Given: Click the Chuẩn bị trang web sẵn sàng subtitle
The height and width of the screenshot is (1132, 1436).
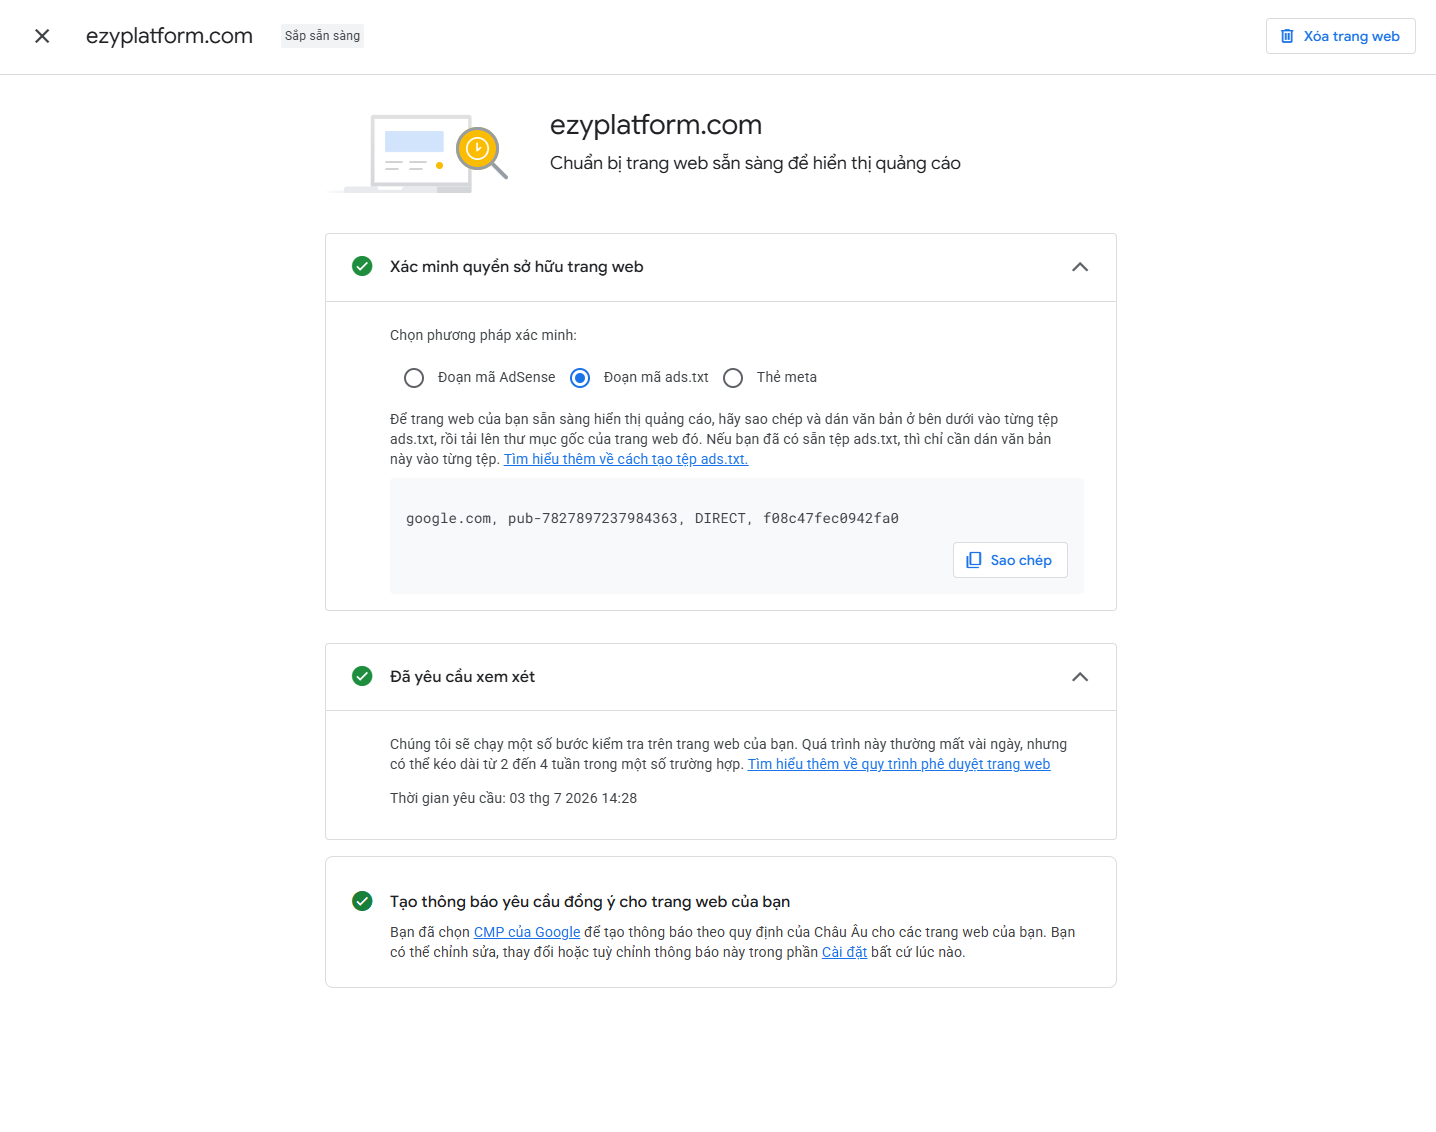Looking at the screenshot, I should click(x=755, y=163).
